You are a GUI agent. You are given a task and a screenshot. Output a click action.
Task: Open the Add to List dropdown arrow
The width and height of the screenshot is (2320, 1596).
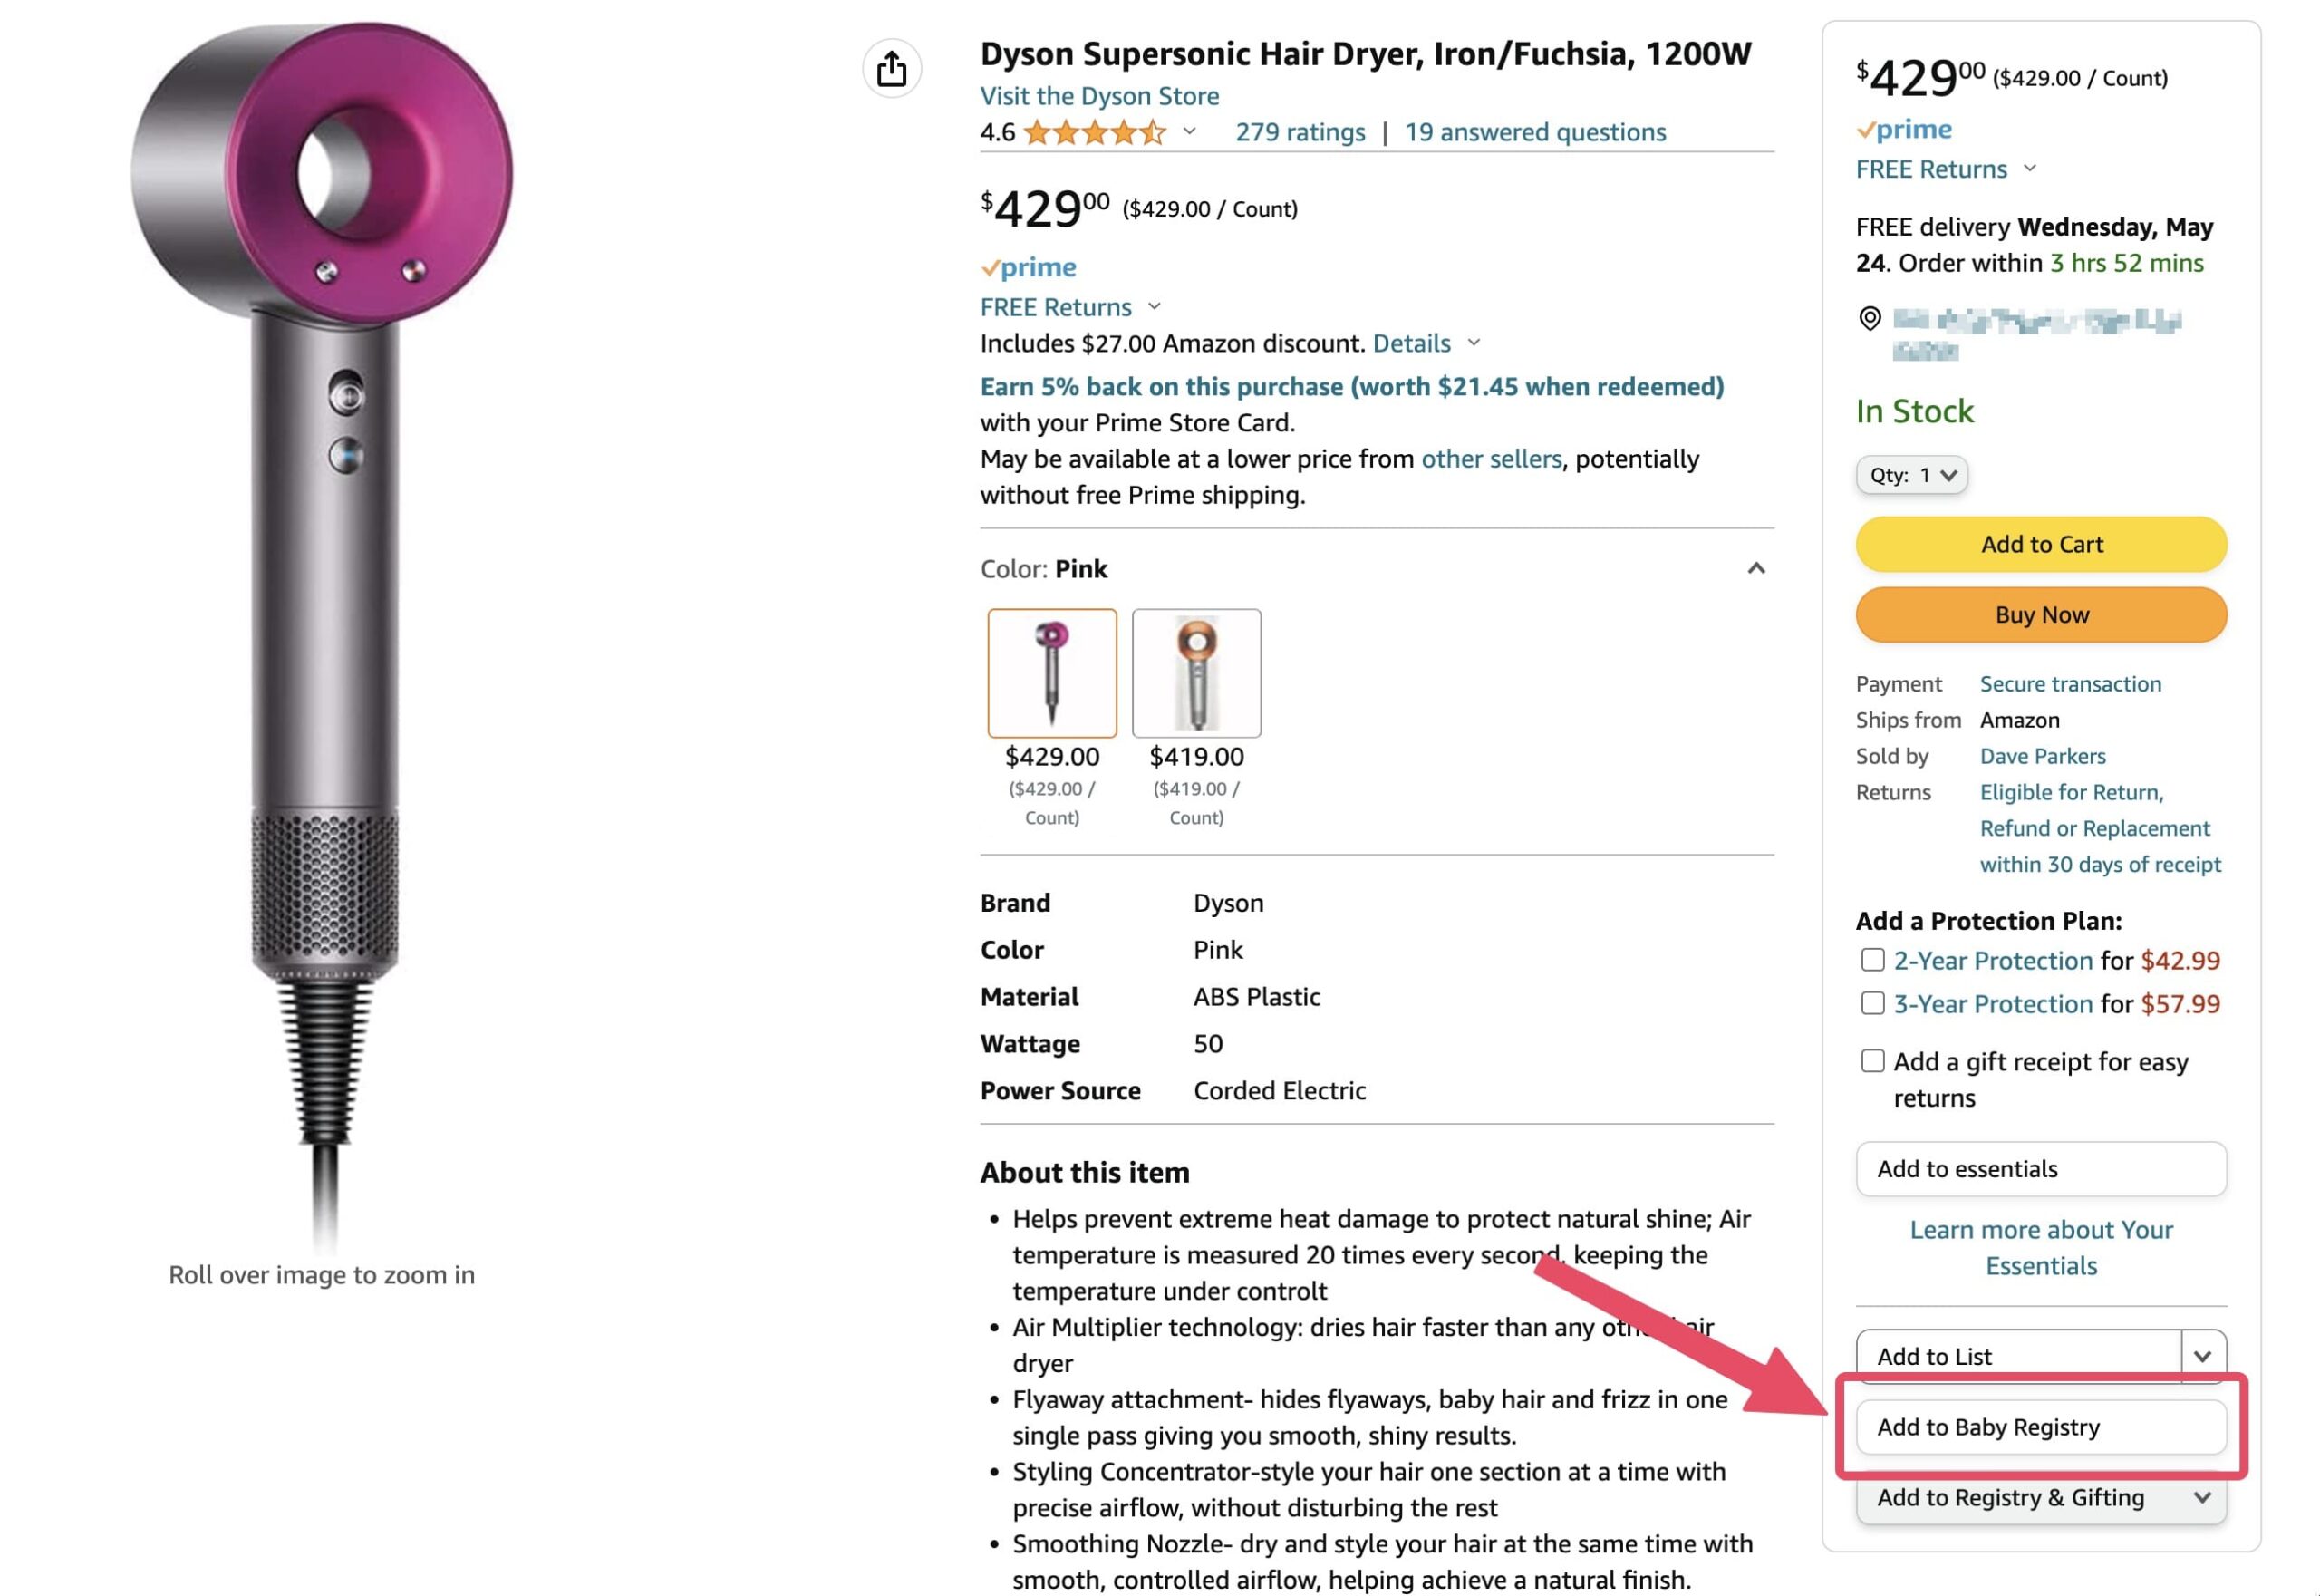(2201, 1356)
